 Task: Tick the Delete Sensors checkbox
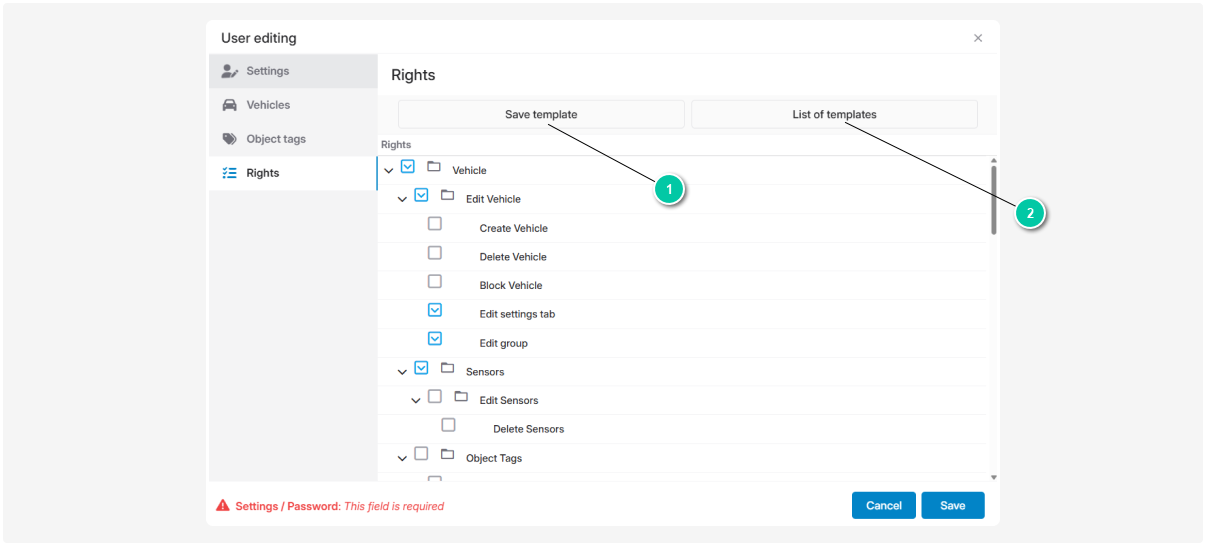(x=448, y=425)
